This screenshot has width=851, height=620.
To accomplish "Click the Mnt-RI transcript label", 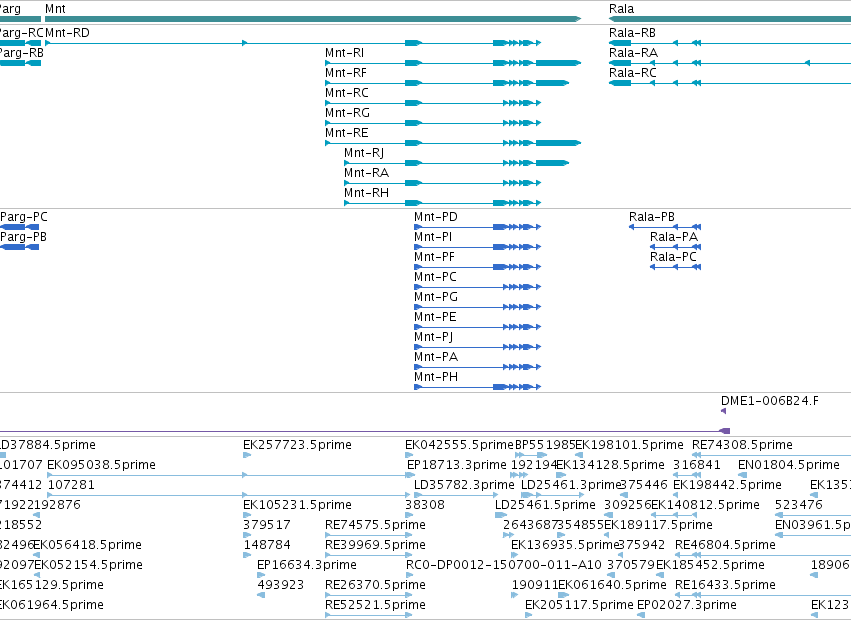I will (x=345, y=53).
